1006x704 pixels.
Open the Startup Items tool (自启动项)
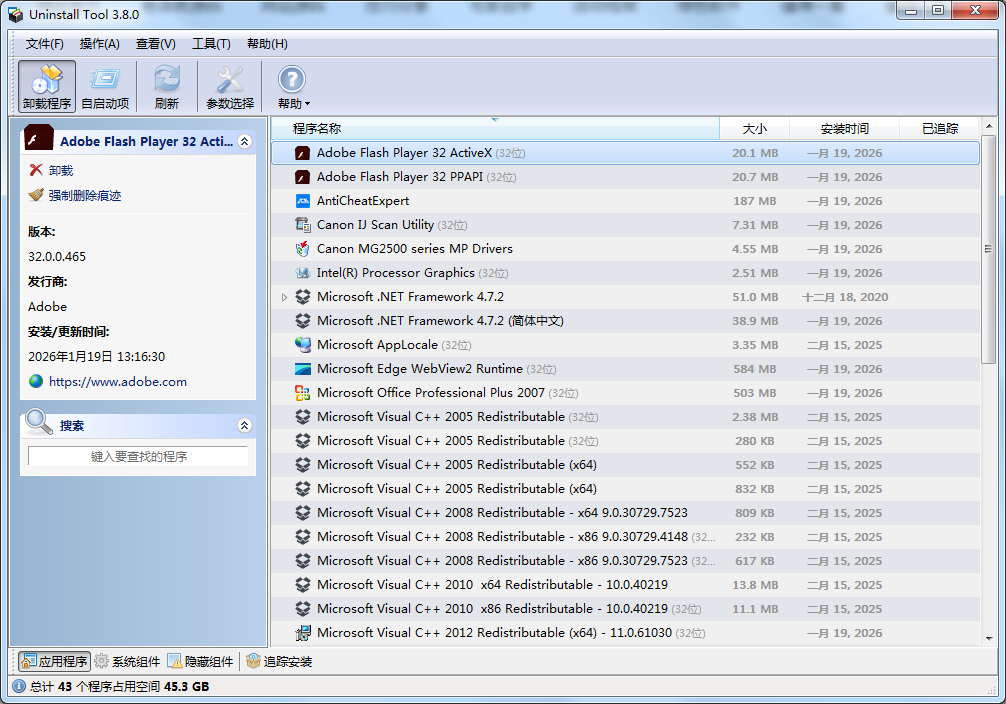pyautogui.click(x=105, y=87)
